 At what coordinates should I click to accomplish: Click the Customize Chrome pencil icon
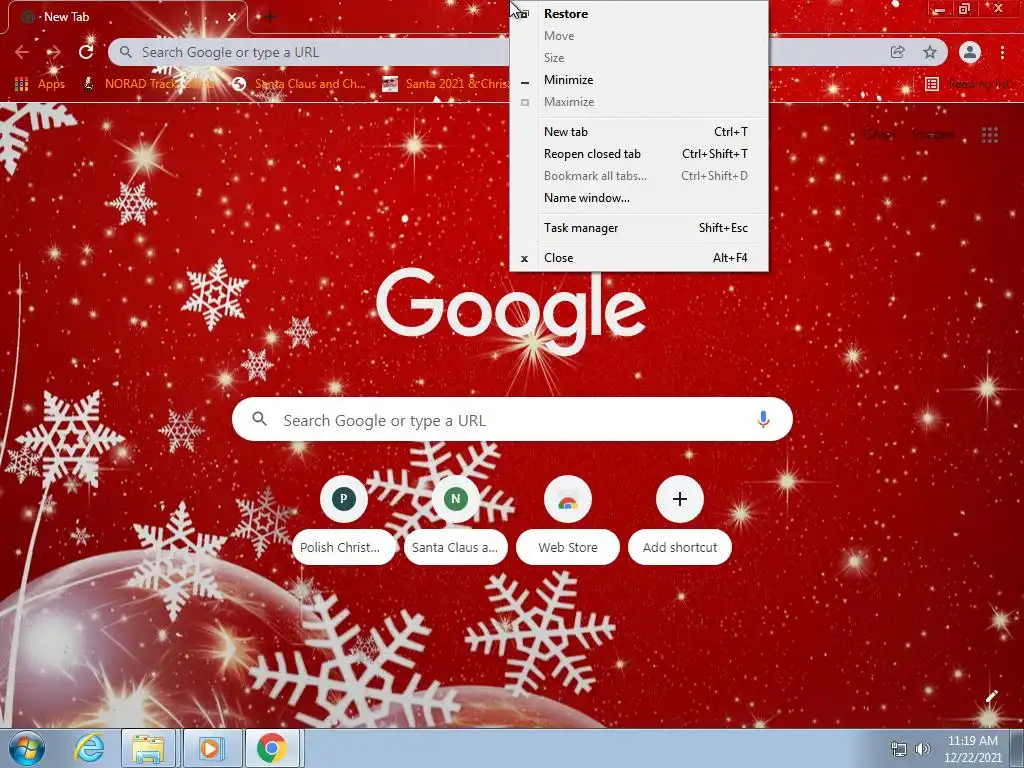[991, 696]
